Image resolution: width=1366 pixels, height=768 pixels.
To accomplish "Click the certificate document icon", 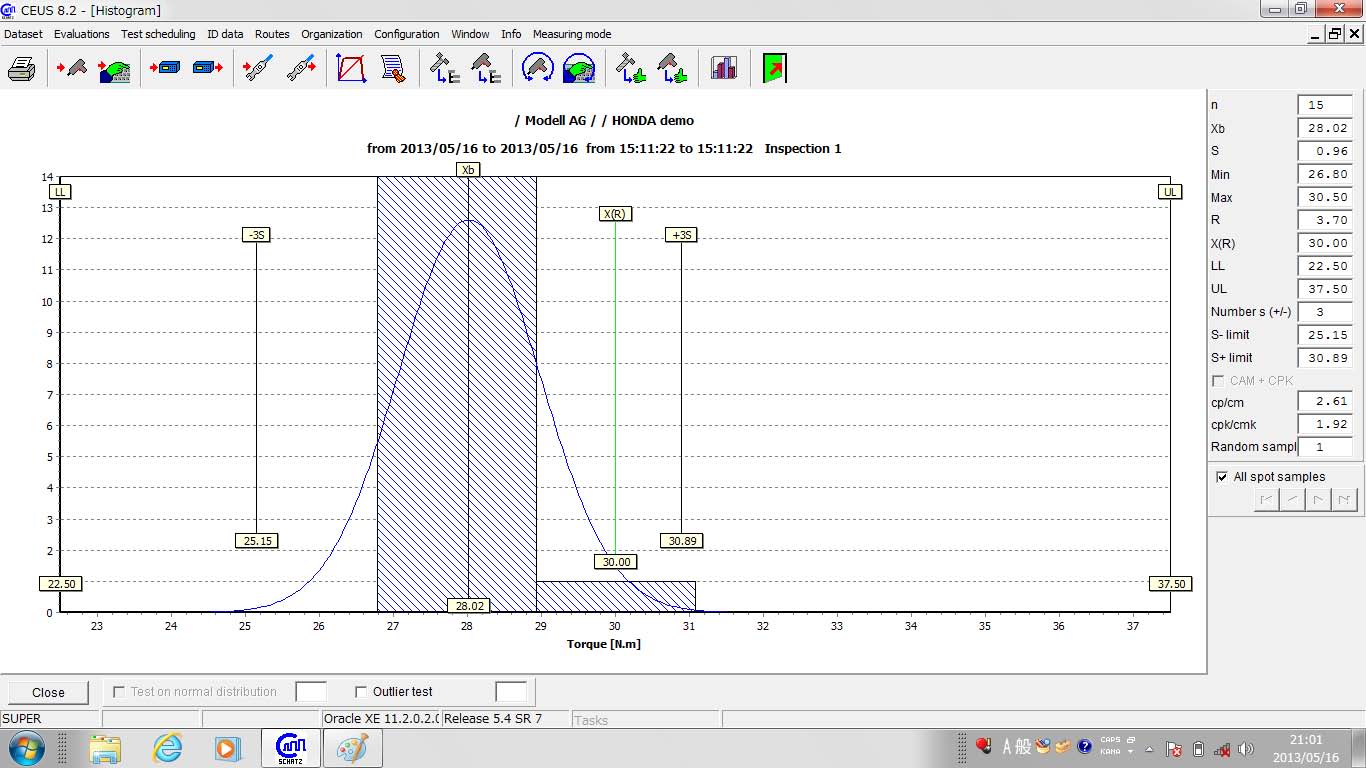I will 393,69.
